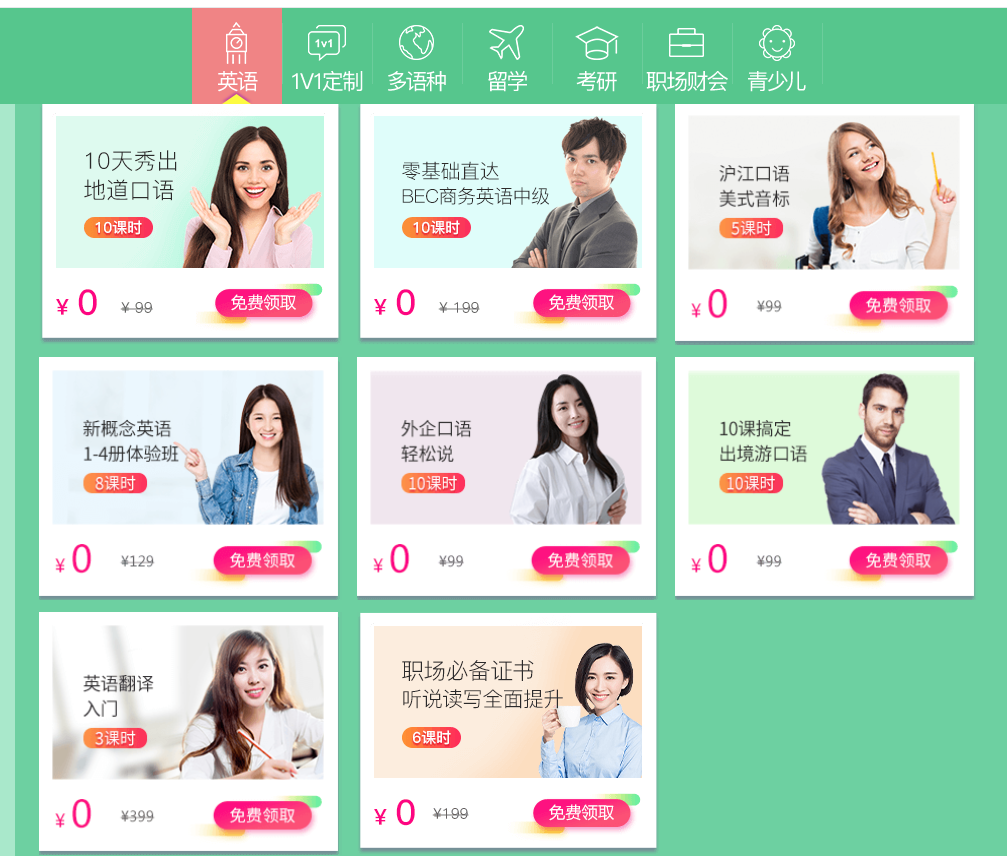Image resolution: width=1007 pixels, height=856 pixels.
Task: Get the free 英语翻译入门 course
Action: 263,816
